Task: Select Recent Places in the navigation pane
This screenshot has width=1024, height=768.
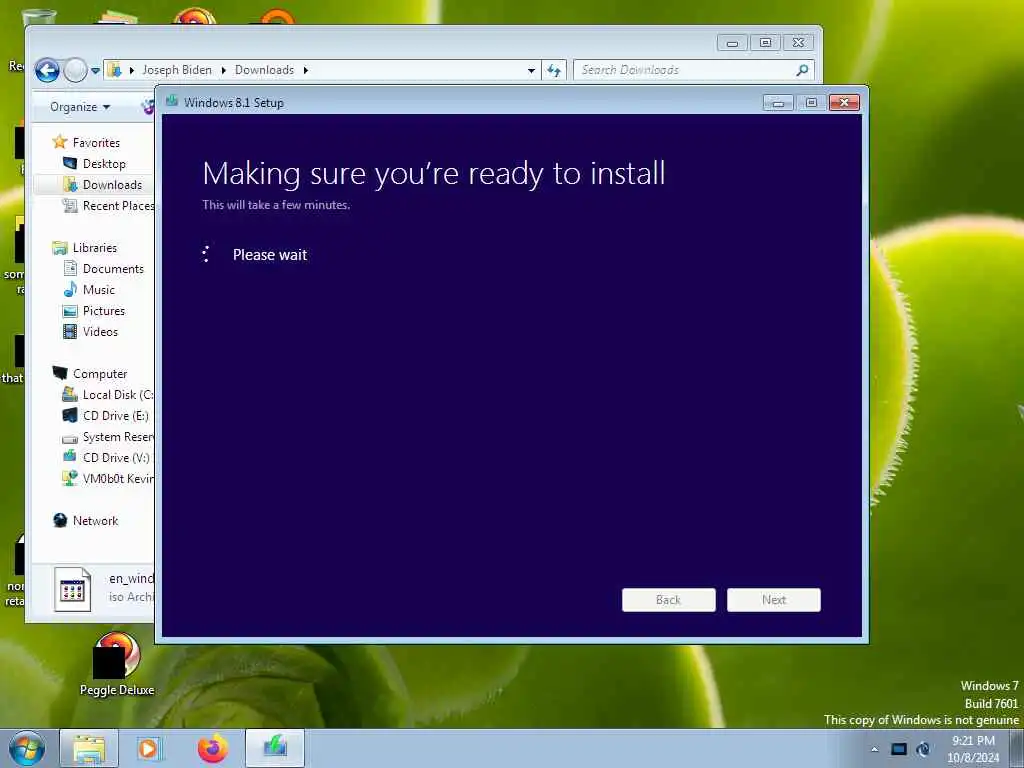Action: click(x=118, y=205)
